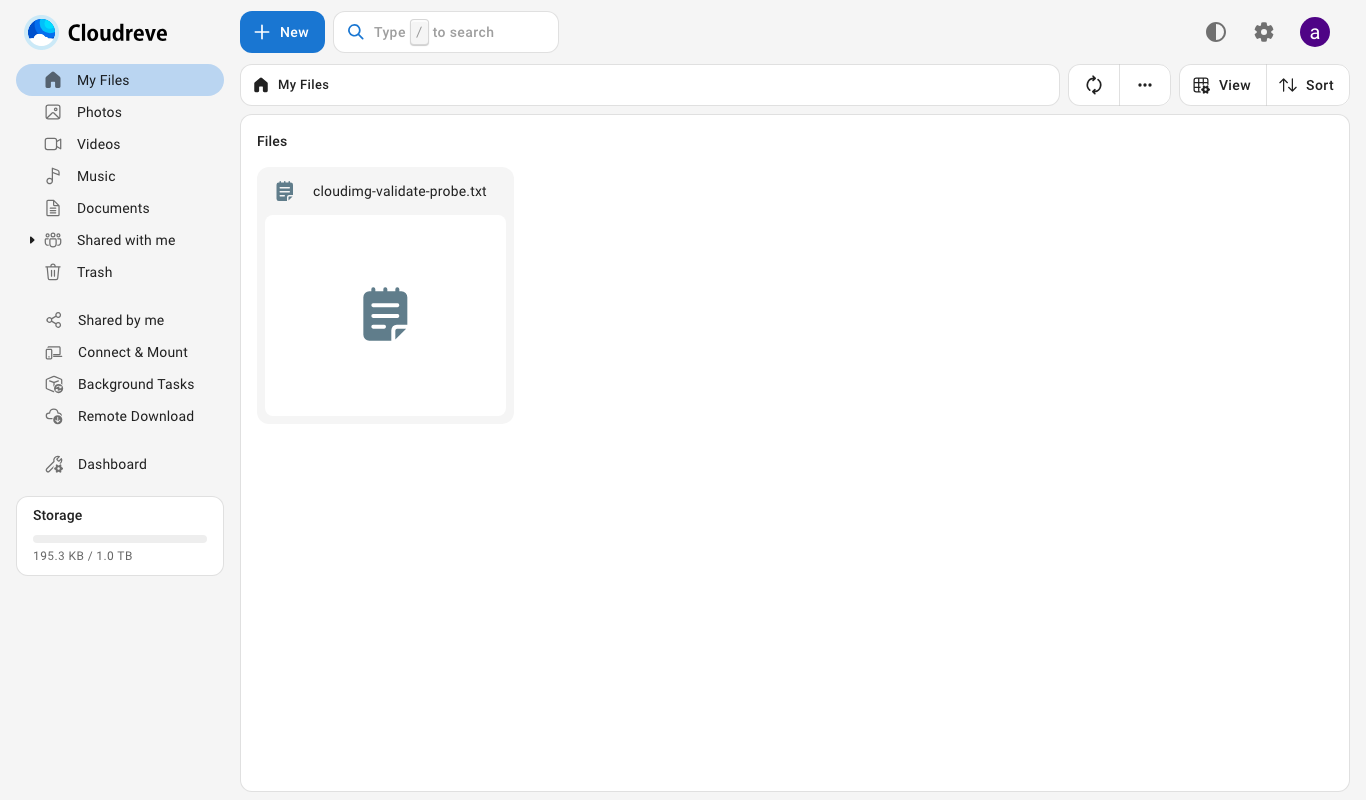Image resolution: width=1366 pixels, height=800 pixels.
Task: Open the Photos sidebar icon
Action: click(x=53, y=112)
